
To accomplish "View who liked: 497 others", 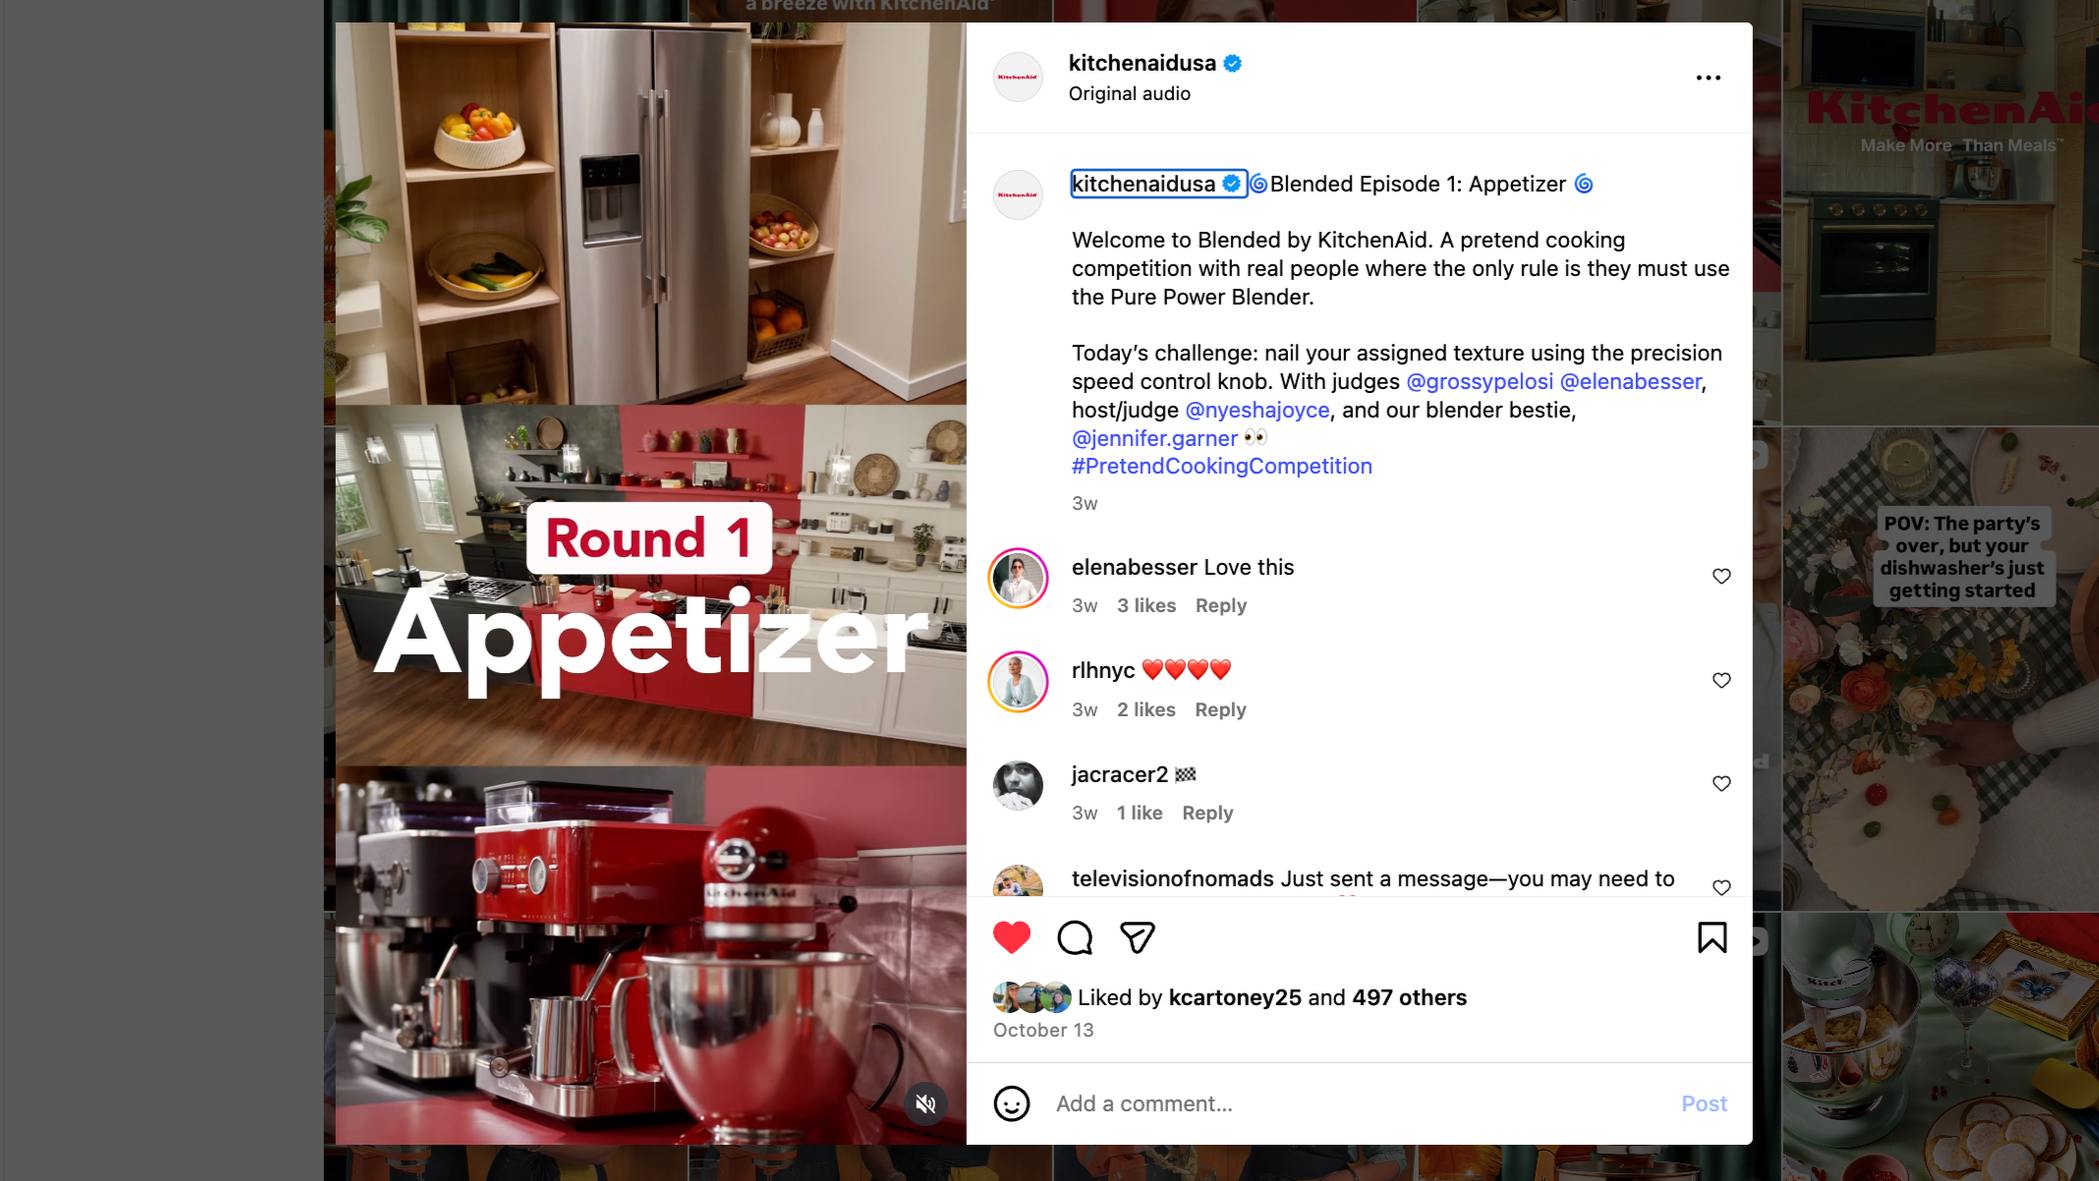I will (1408, 997).
